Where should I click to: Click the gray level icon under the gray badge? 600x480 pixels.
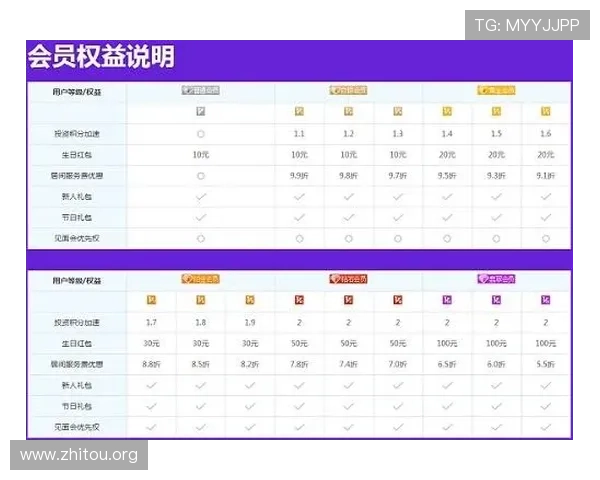201,111
